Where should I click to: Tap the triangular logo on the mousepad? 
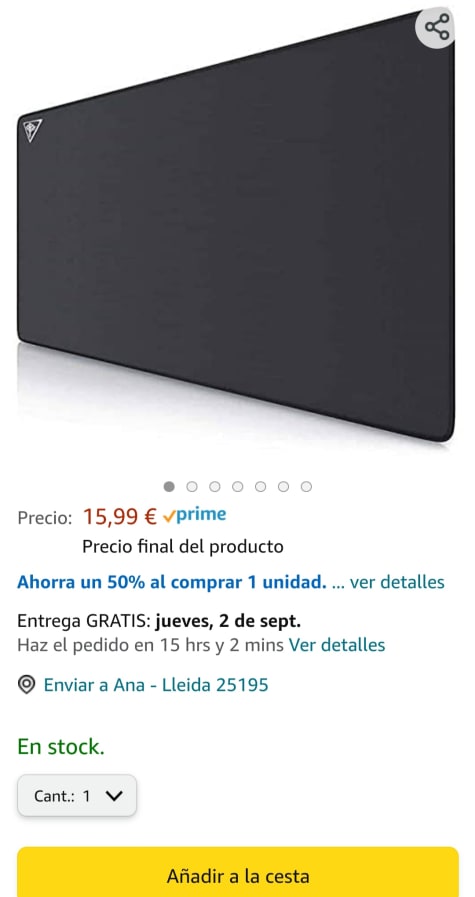click(x=33, y=131)
